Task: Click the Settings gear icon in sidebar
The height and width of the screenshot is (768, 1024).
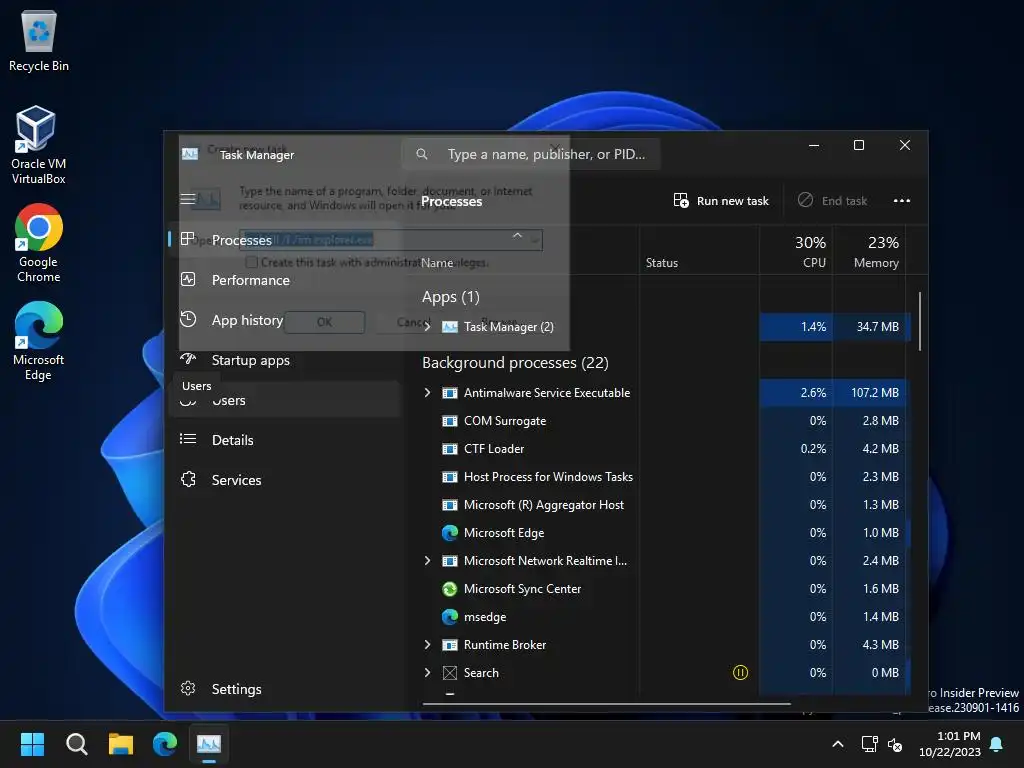Action: 188,688
